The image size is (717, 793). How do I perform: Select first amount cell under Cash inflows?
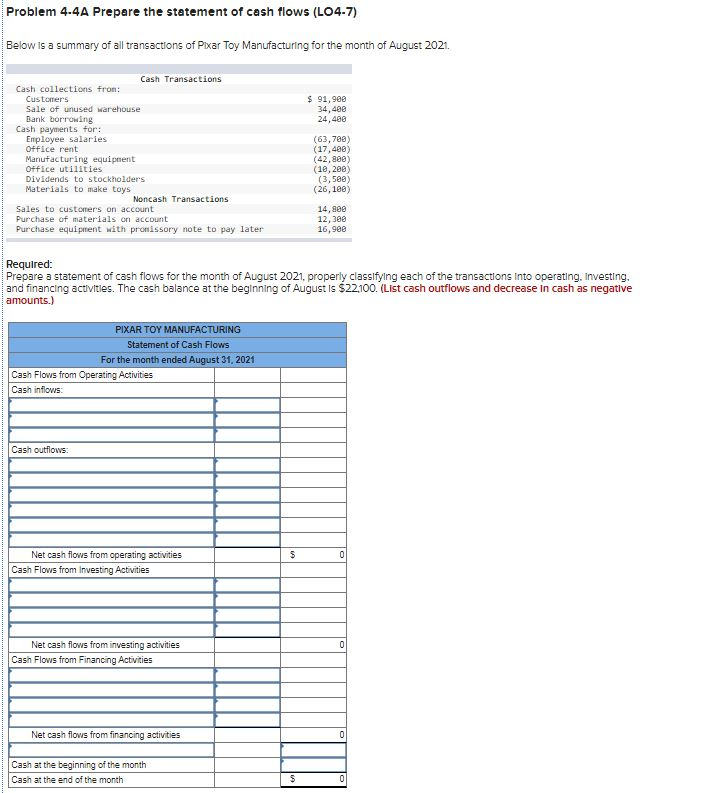247,405
